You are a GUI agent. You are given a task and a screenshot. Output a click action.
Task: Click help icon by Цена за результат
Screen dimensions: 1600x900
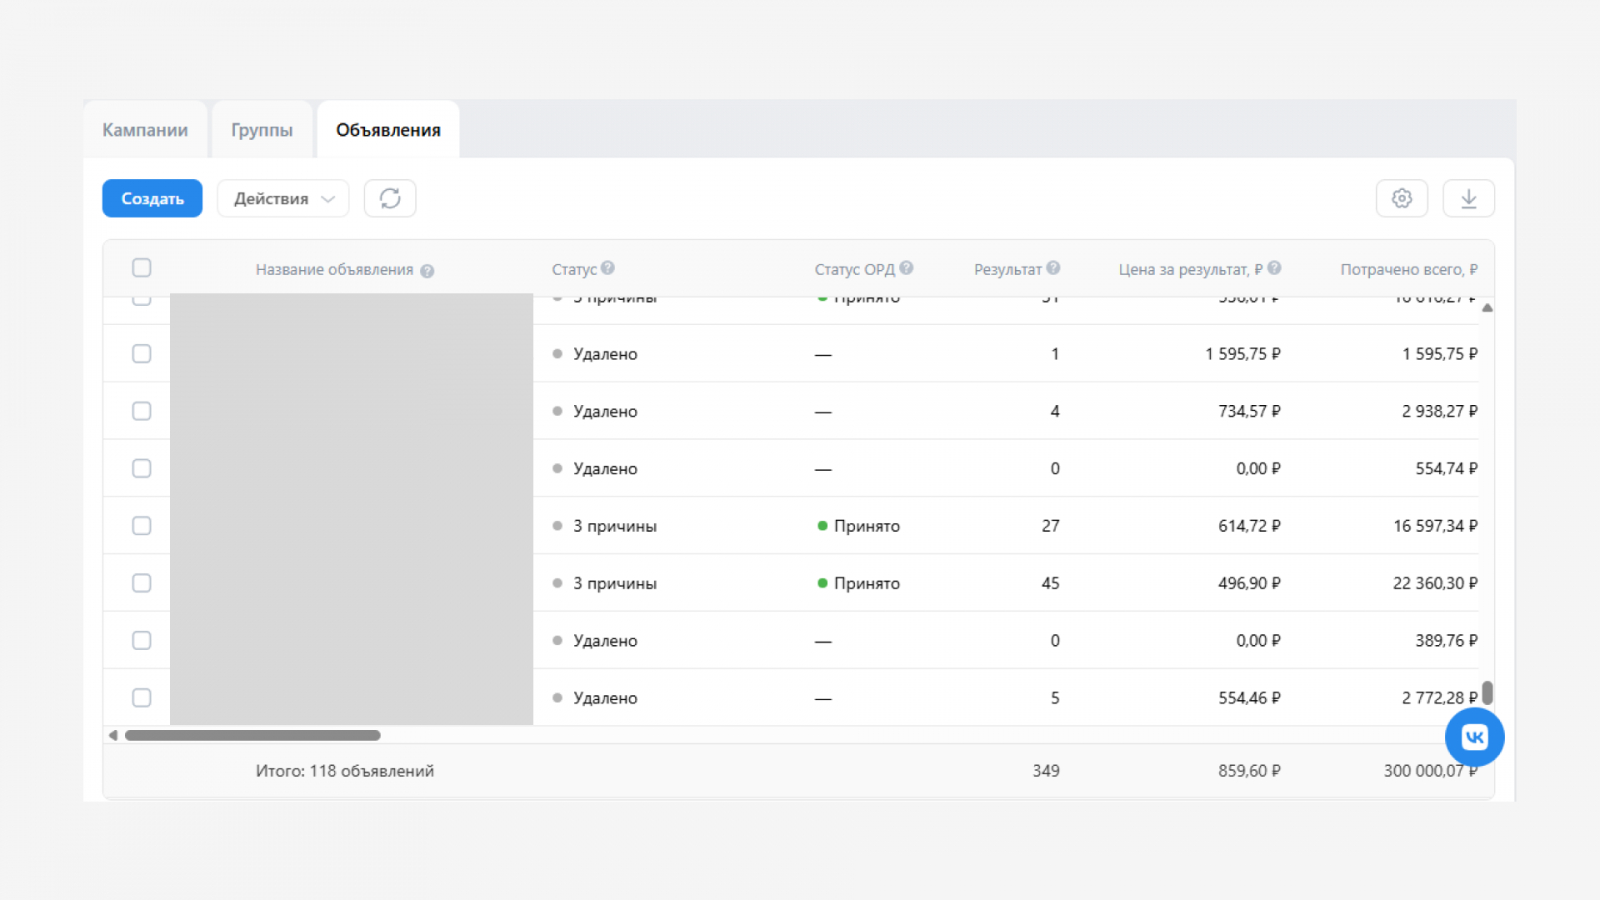[x=1274, y=268]
